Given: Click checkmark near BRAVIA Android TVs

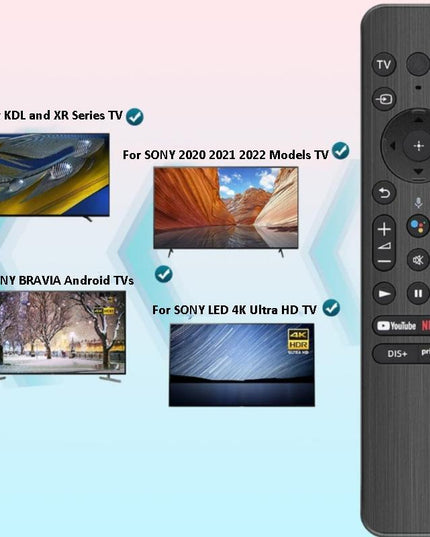Looking at the screenshot, I should click(163, 274).
